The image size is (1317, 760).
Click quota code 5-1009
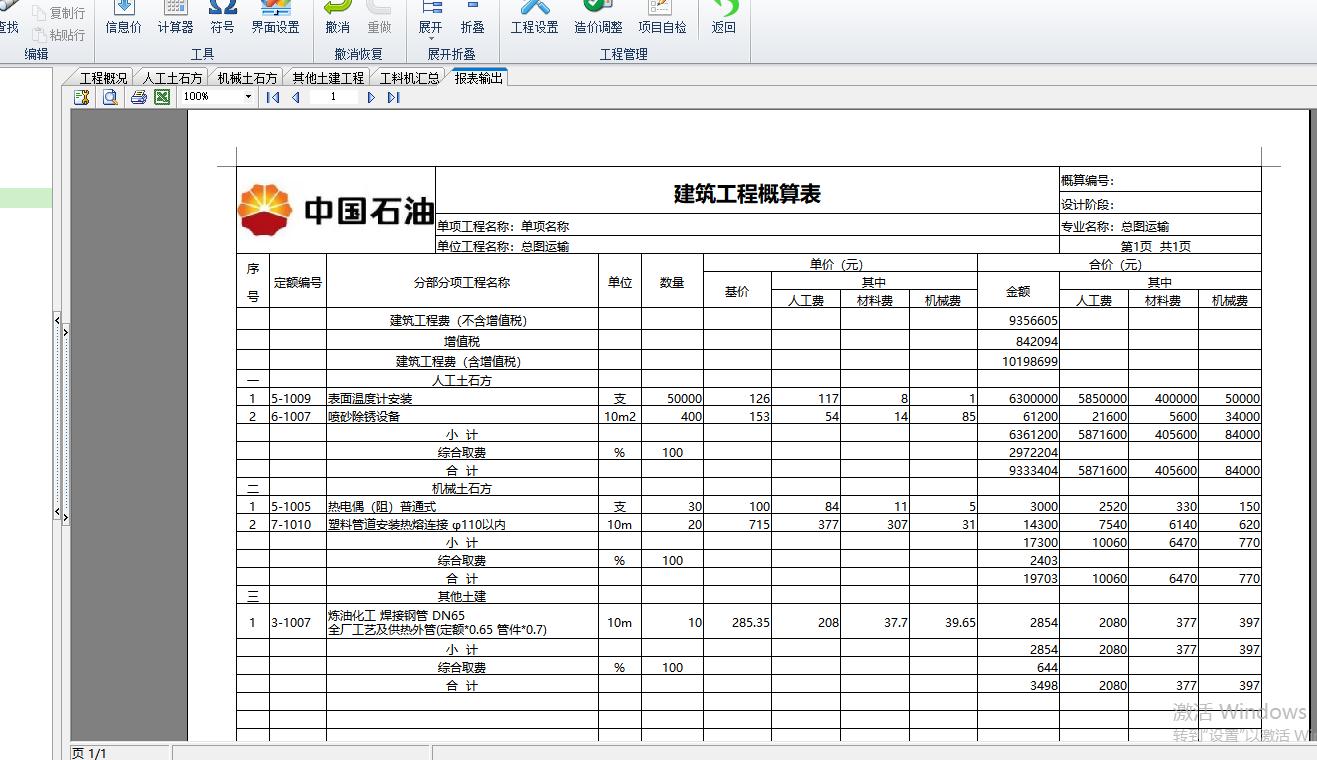click(291, 398)
